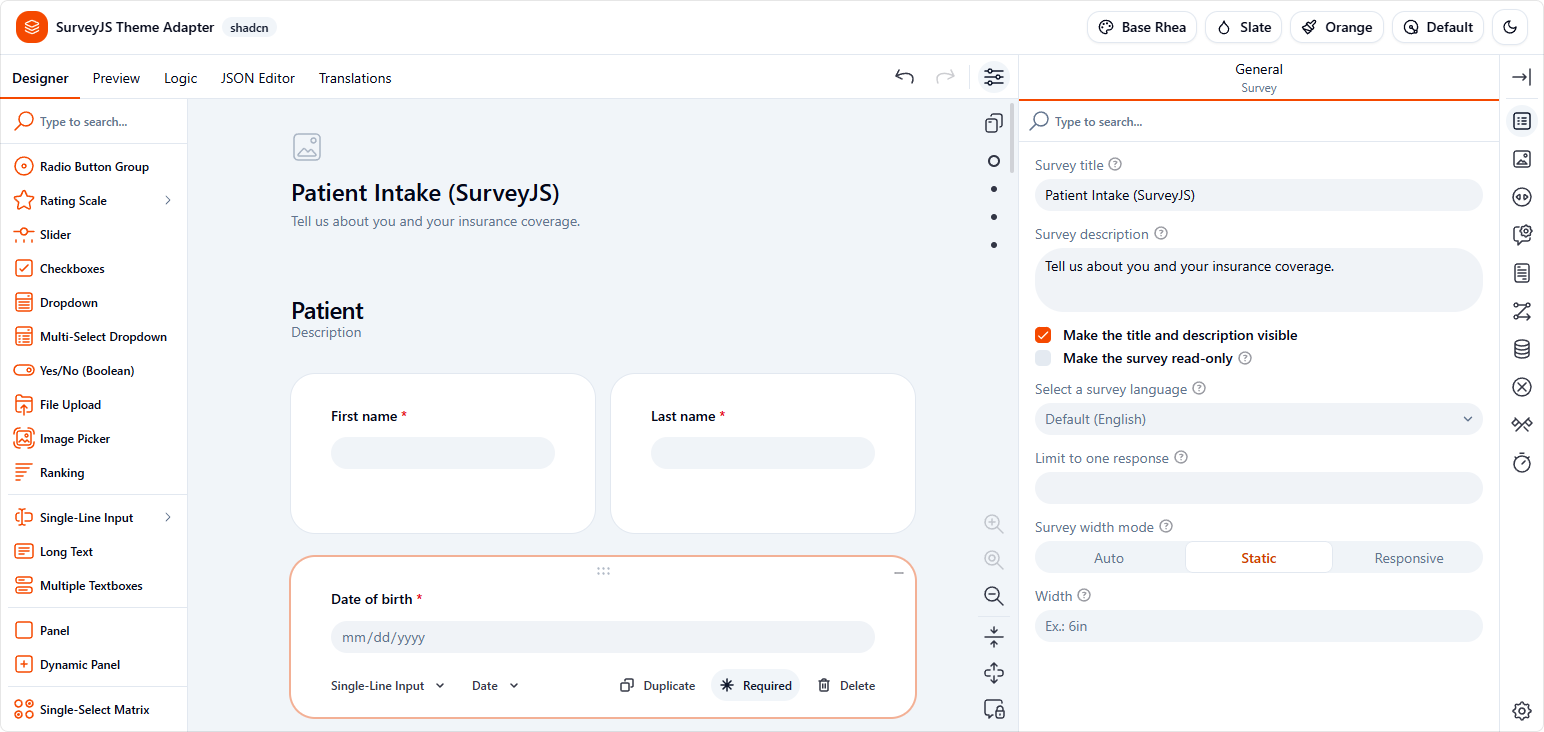1544x732 pixels.
Task: Click the redo arrow icon
Action: pos(945,77)
